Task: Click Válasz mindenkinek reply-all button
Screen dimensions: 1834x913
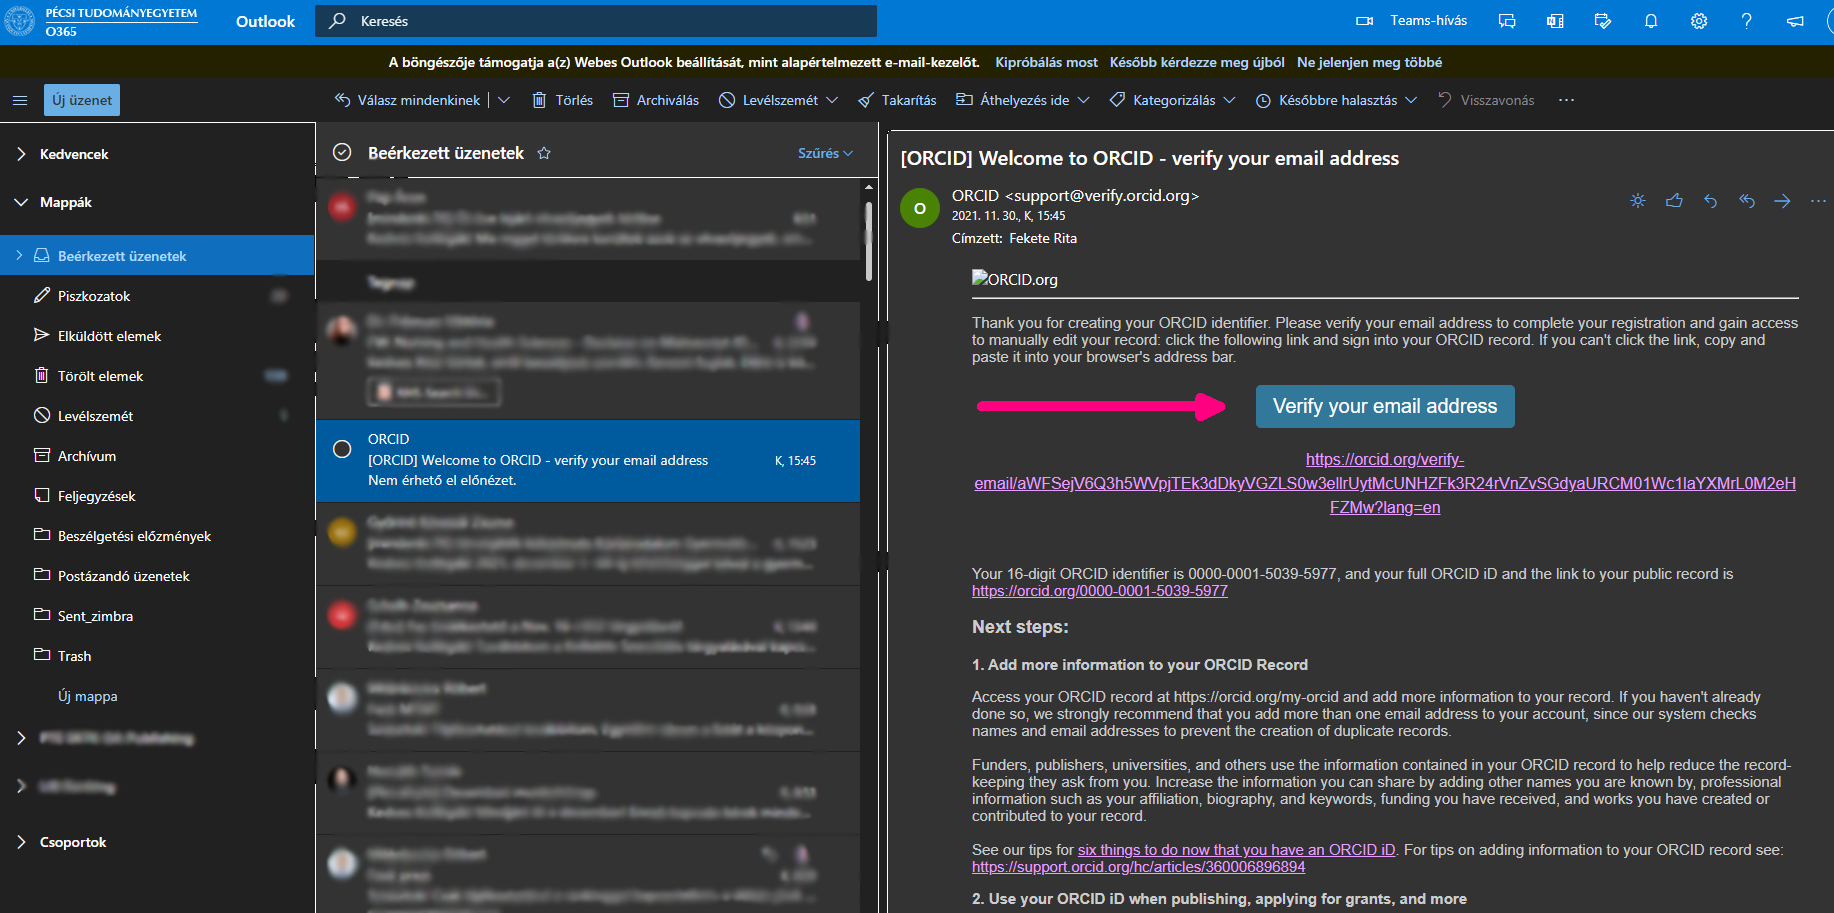Action: 408,100
